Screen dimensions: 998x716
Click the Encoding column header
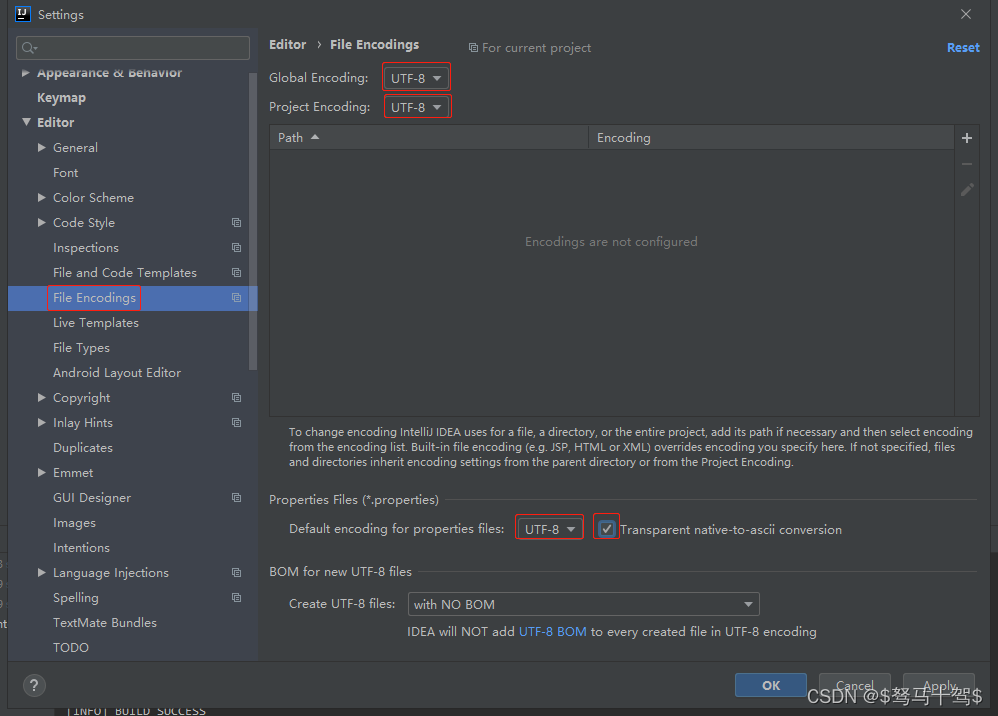[x=771, y=137]
